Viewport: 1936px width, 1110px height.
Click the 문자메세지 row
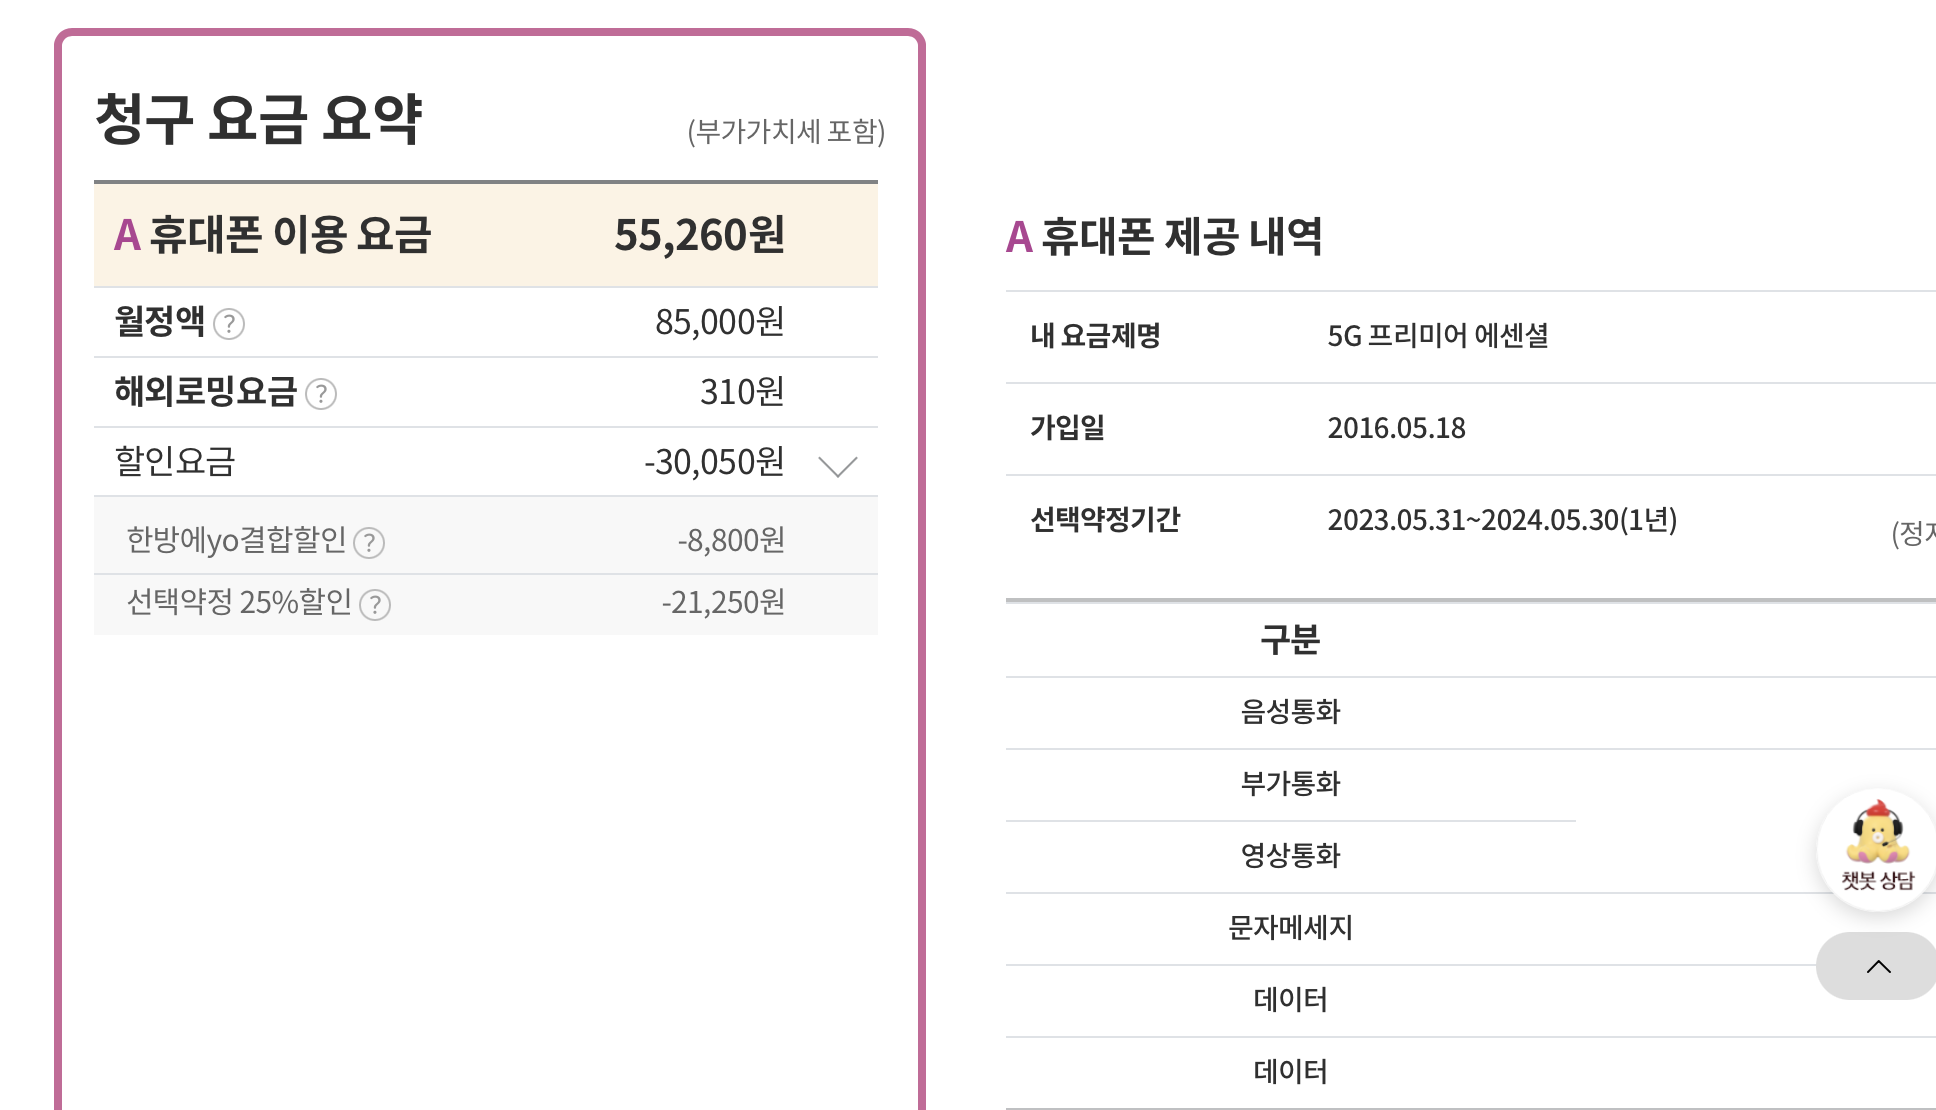pyautogui.click(x=1290, y=928)
